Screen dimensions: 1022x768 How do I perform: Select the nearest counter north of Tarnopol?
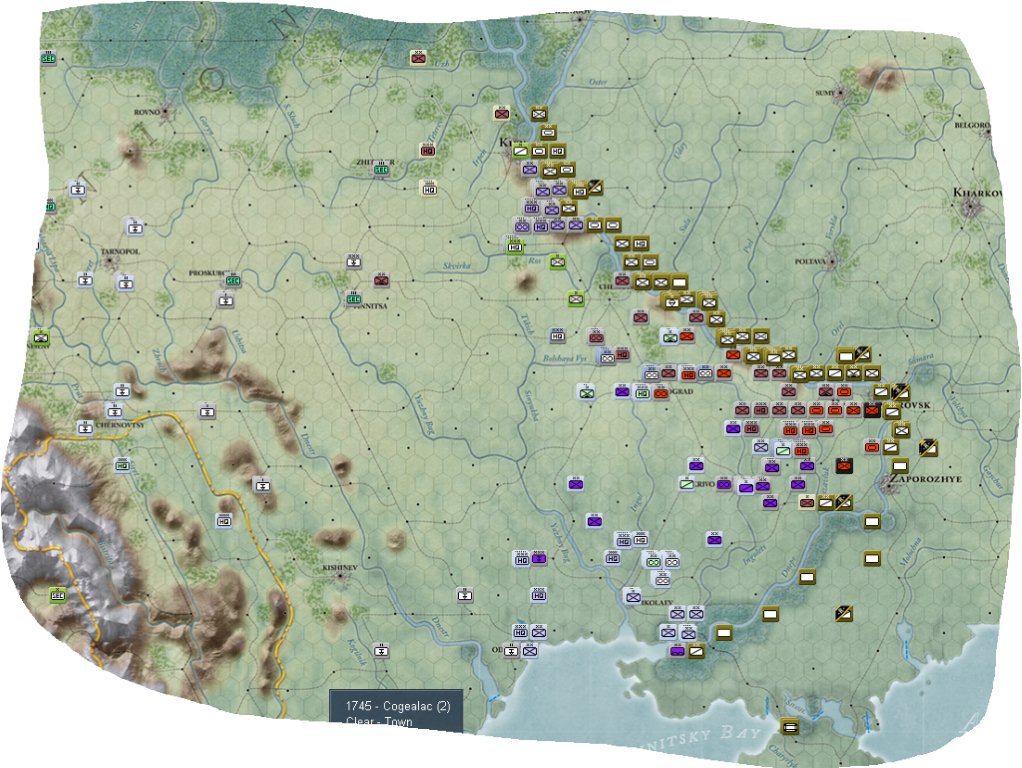click(x=135, y=228)
